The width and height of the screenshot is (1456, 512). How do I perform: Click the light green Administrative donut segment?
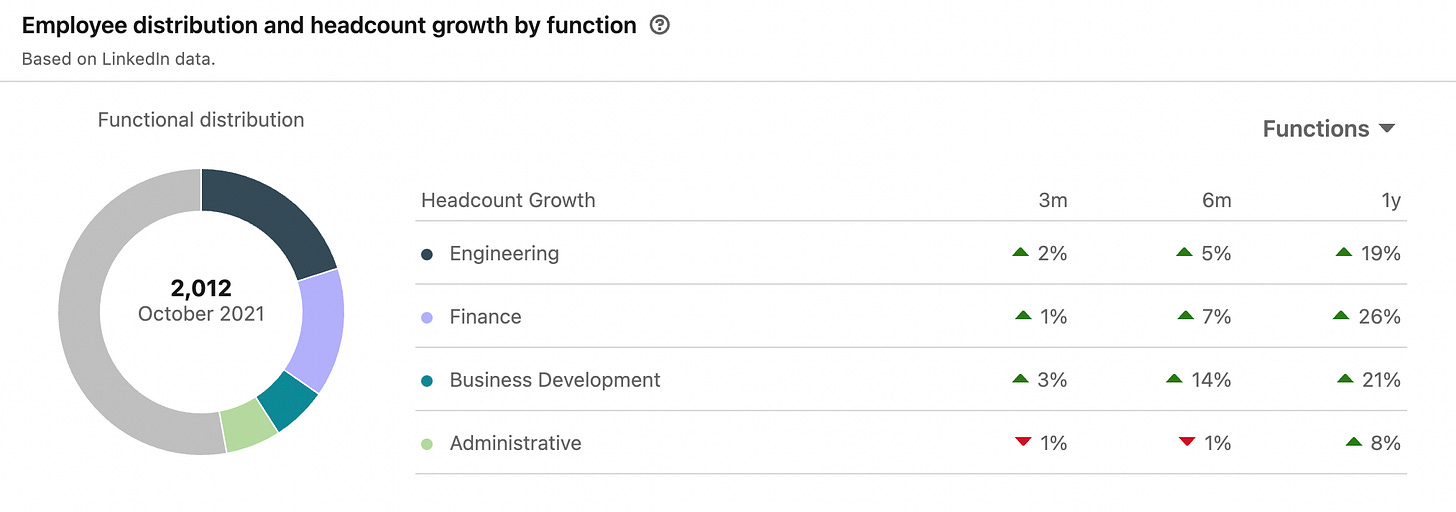[x=247, y=427]
